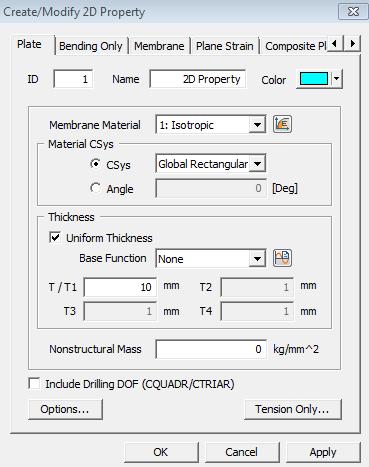Click the ID input field
Image resolution: width=369 pixels, height=467 pixels.
pyautogui.click(x=73, y=79)
